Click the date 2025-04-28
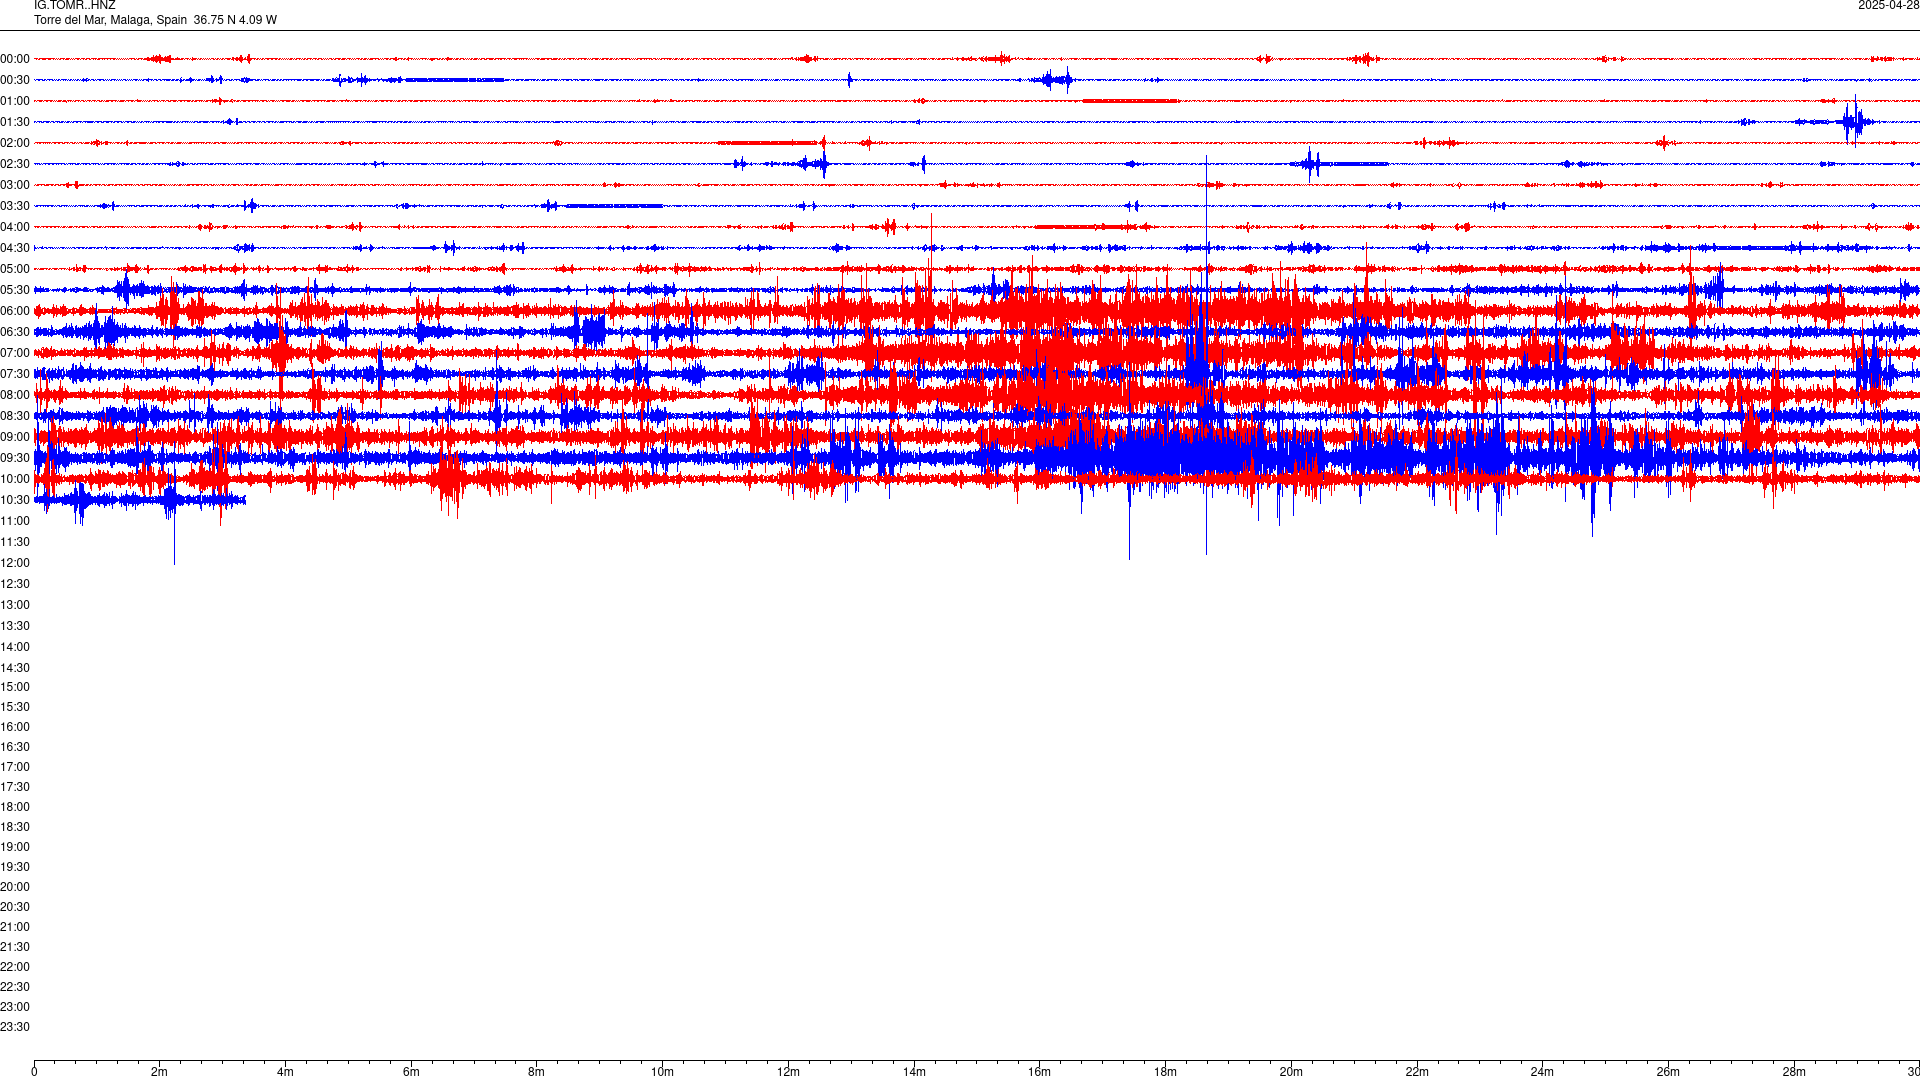 1888,6
